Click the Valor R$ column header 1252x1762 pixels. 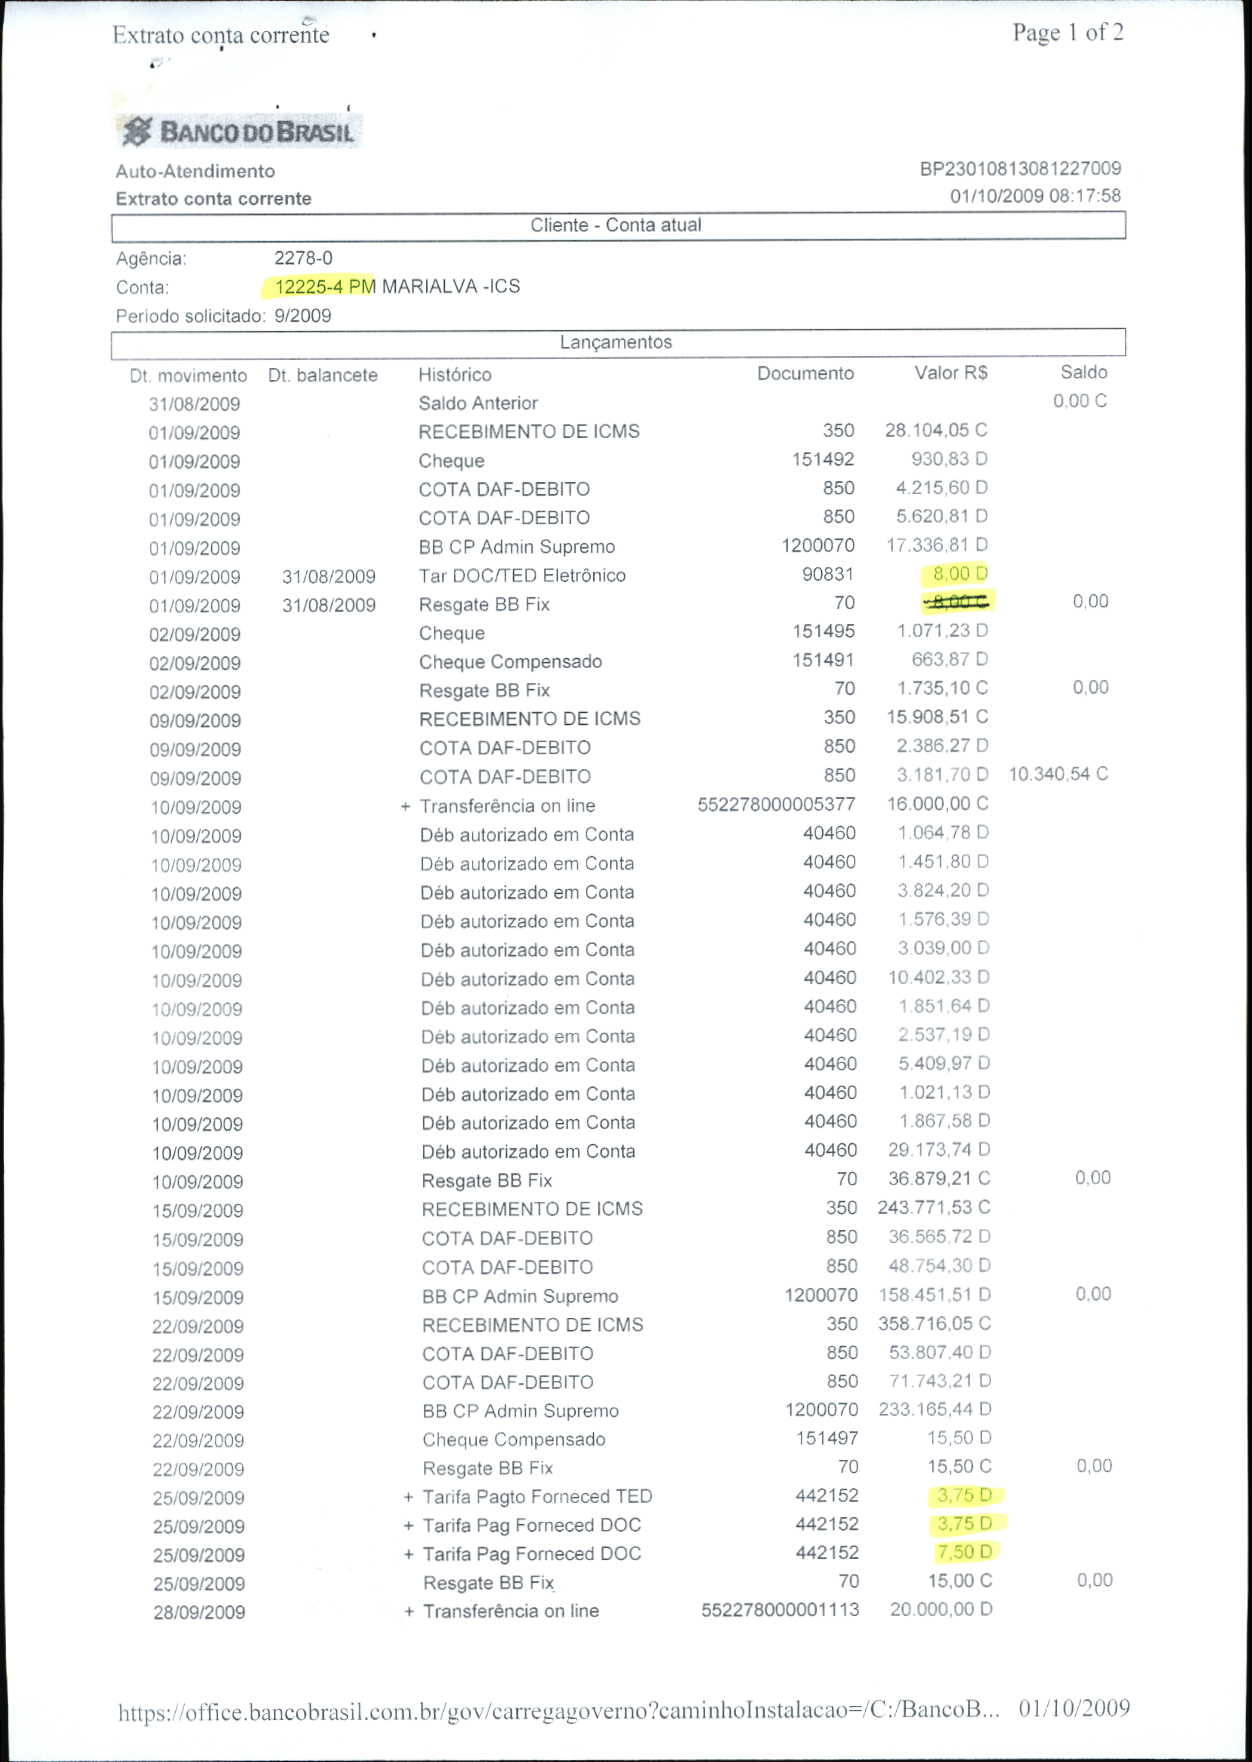coord(950,373)
